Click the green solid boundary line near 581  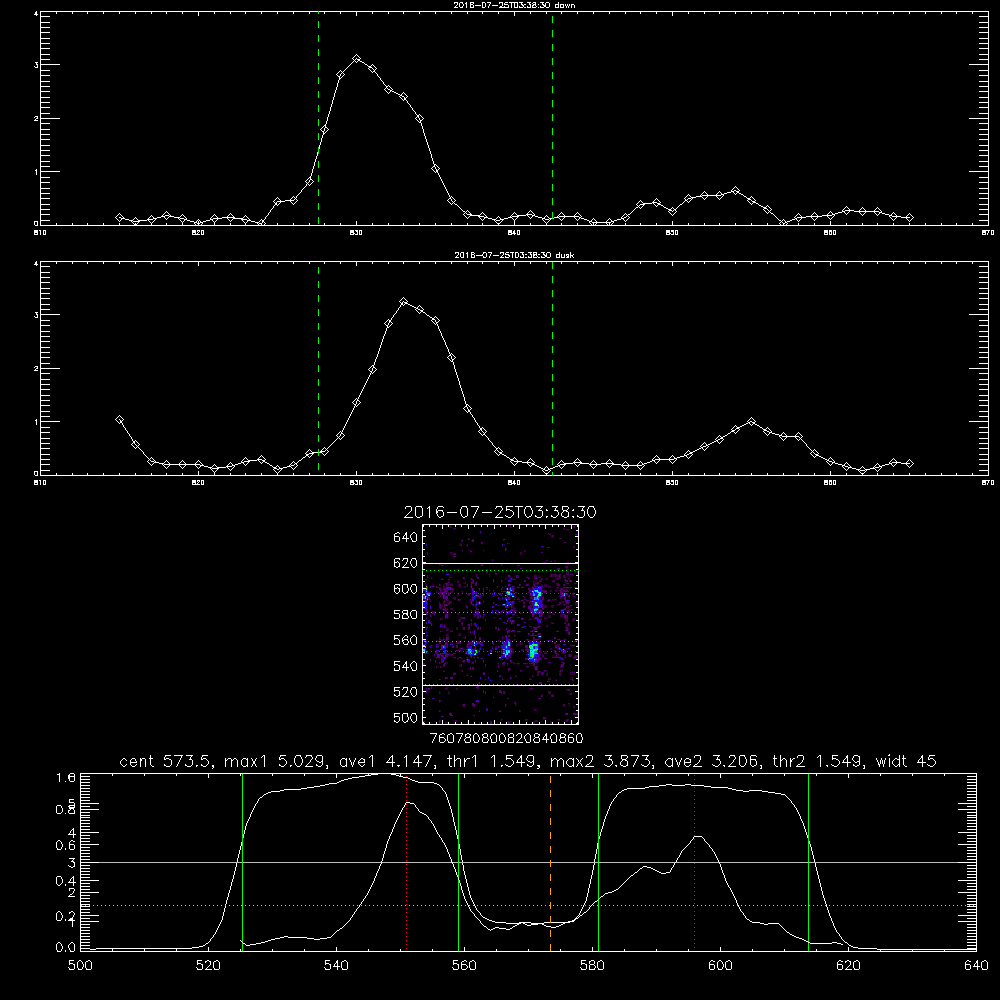598,862
